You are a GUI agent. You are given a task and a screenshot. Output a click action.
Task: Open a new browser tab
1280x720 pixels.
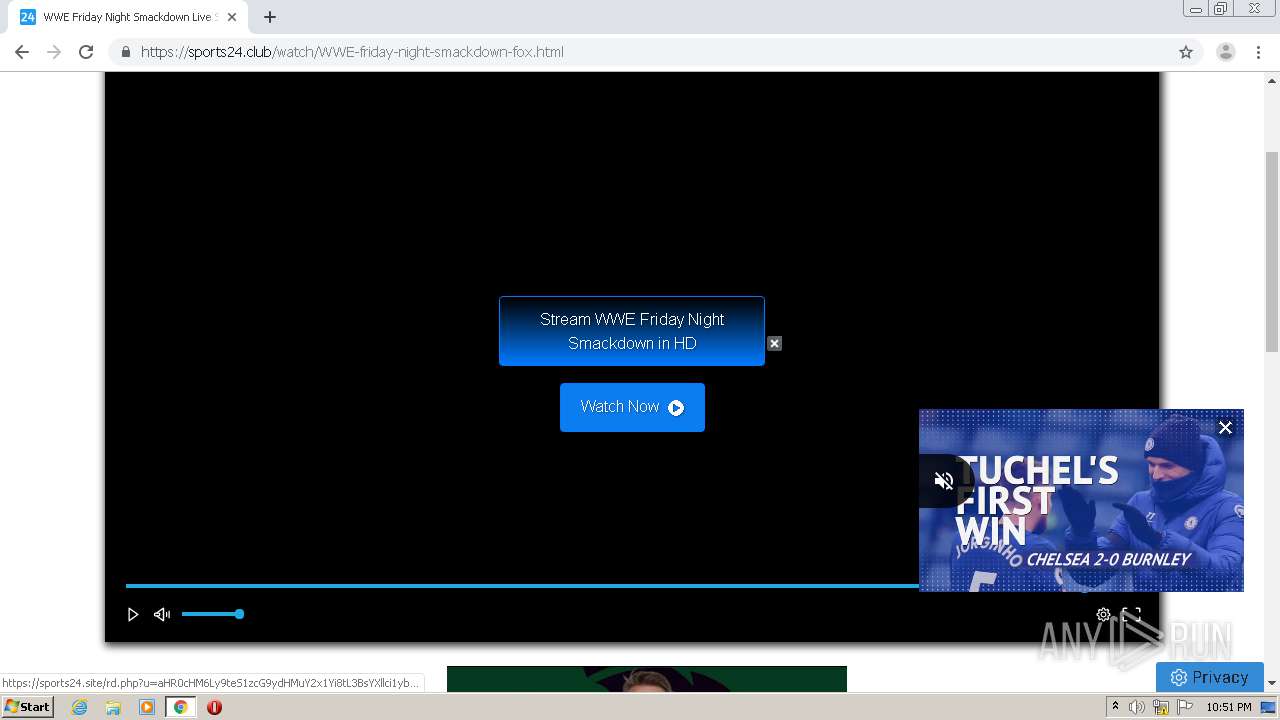[x=270, y=17]
